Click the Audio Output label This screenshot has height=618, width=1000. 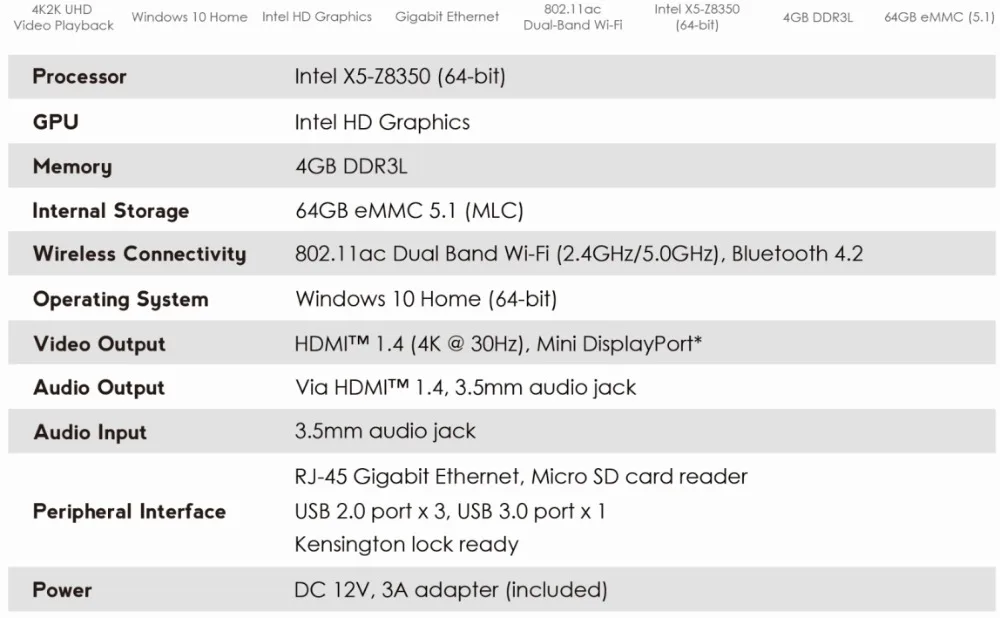pyautogui.click(x=99, y=388)
